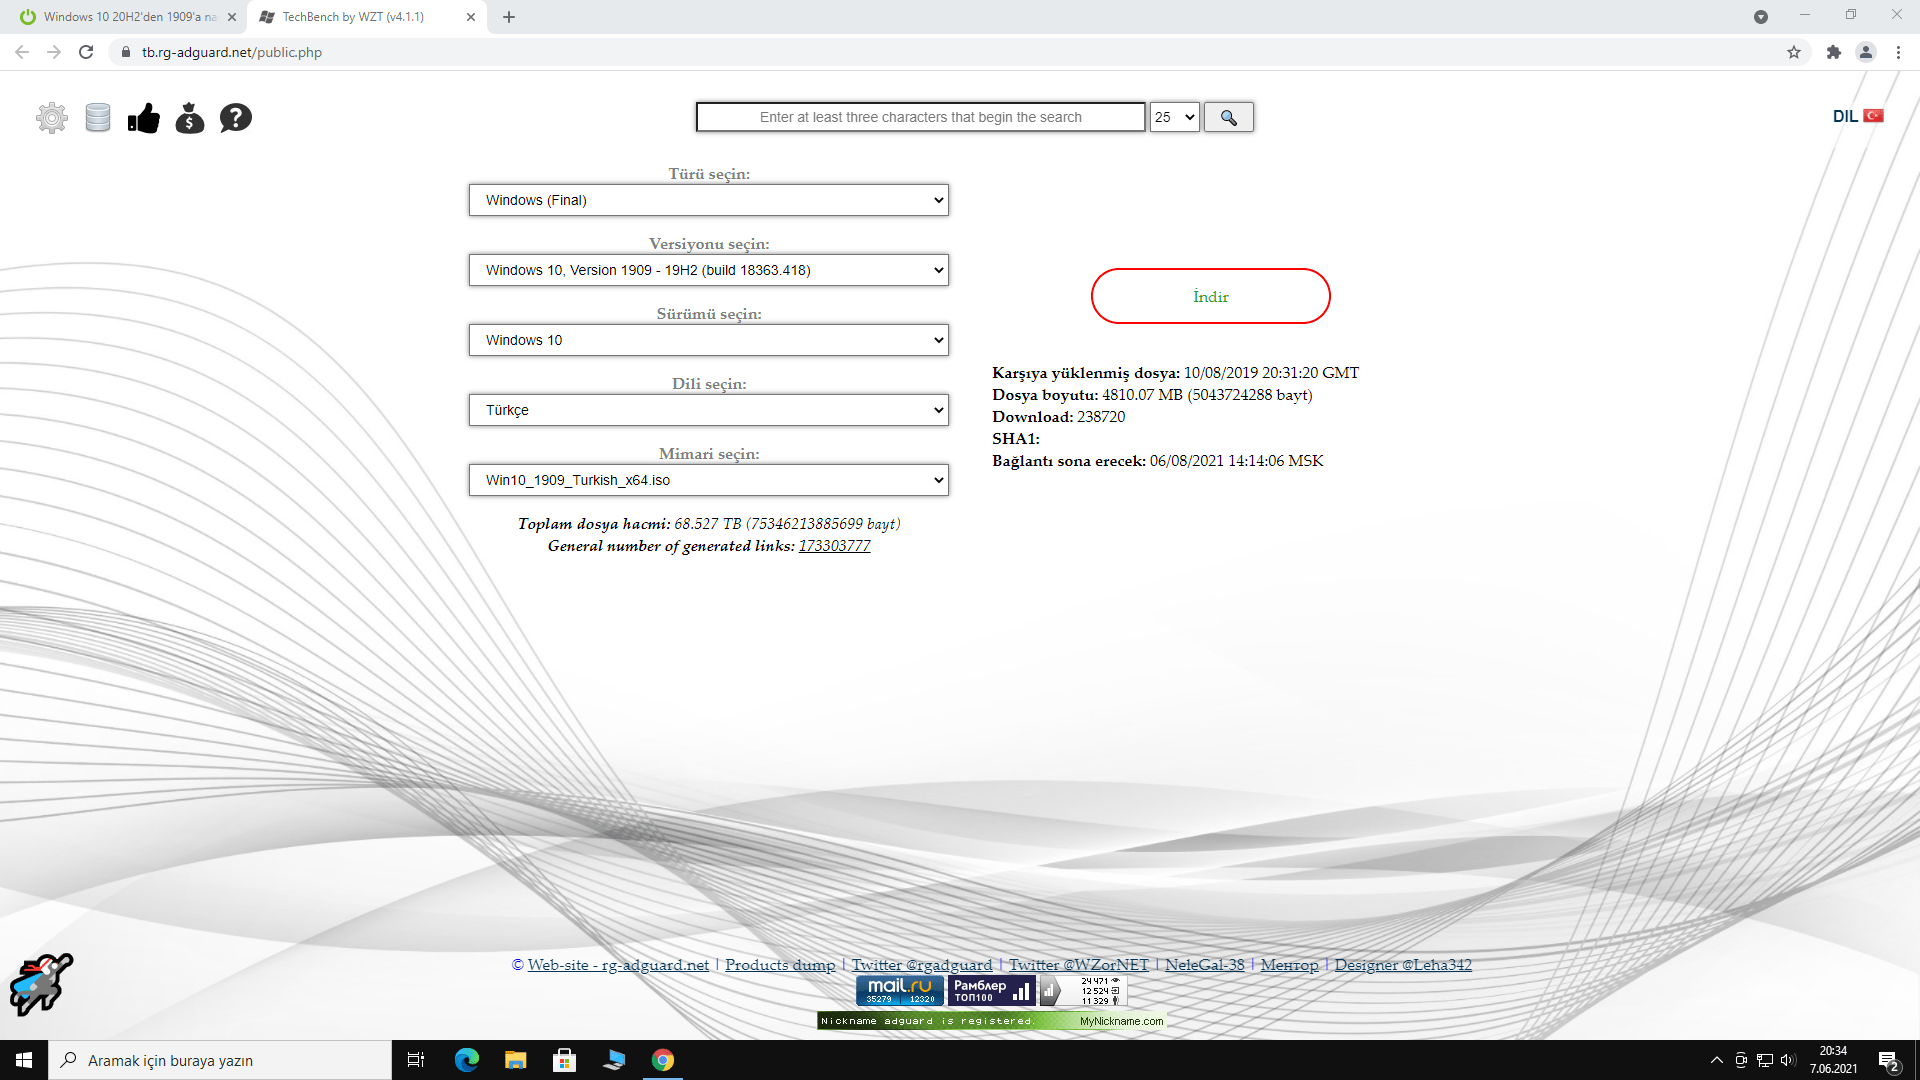The image size is (1920, 1080).
Task: Open the Web-site rg-adguard.net link
Action: click(x=618, y=965)
